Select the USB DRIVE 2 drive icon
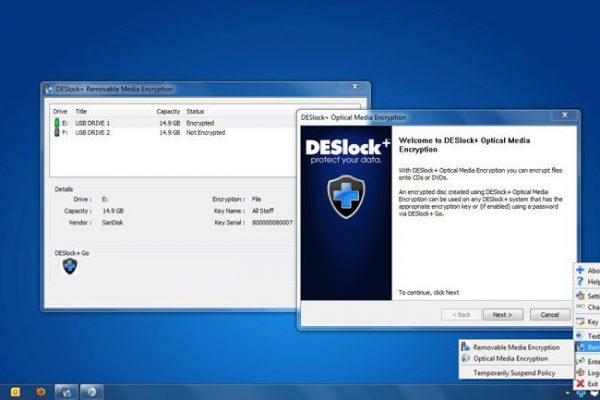Viewport: 600px width, 400px height. [56, 132]
